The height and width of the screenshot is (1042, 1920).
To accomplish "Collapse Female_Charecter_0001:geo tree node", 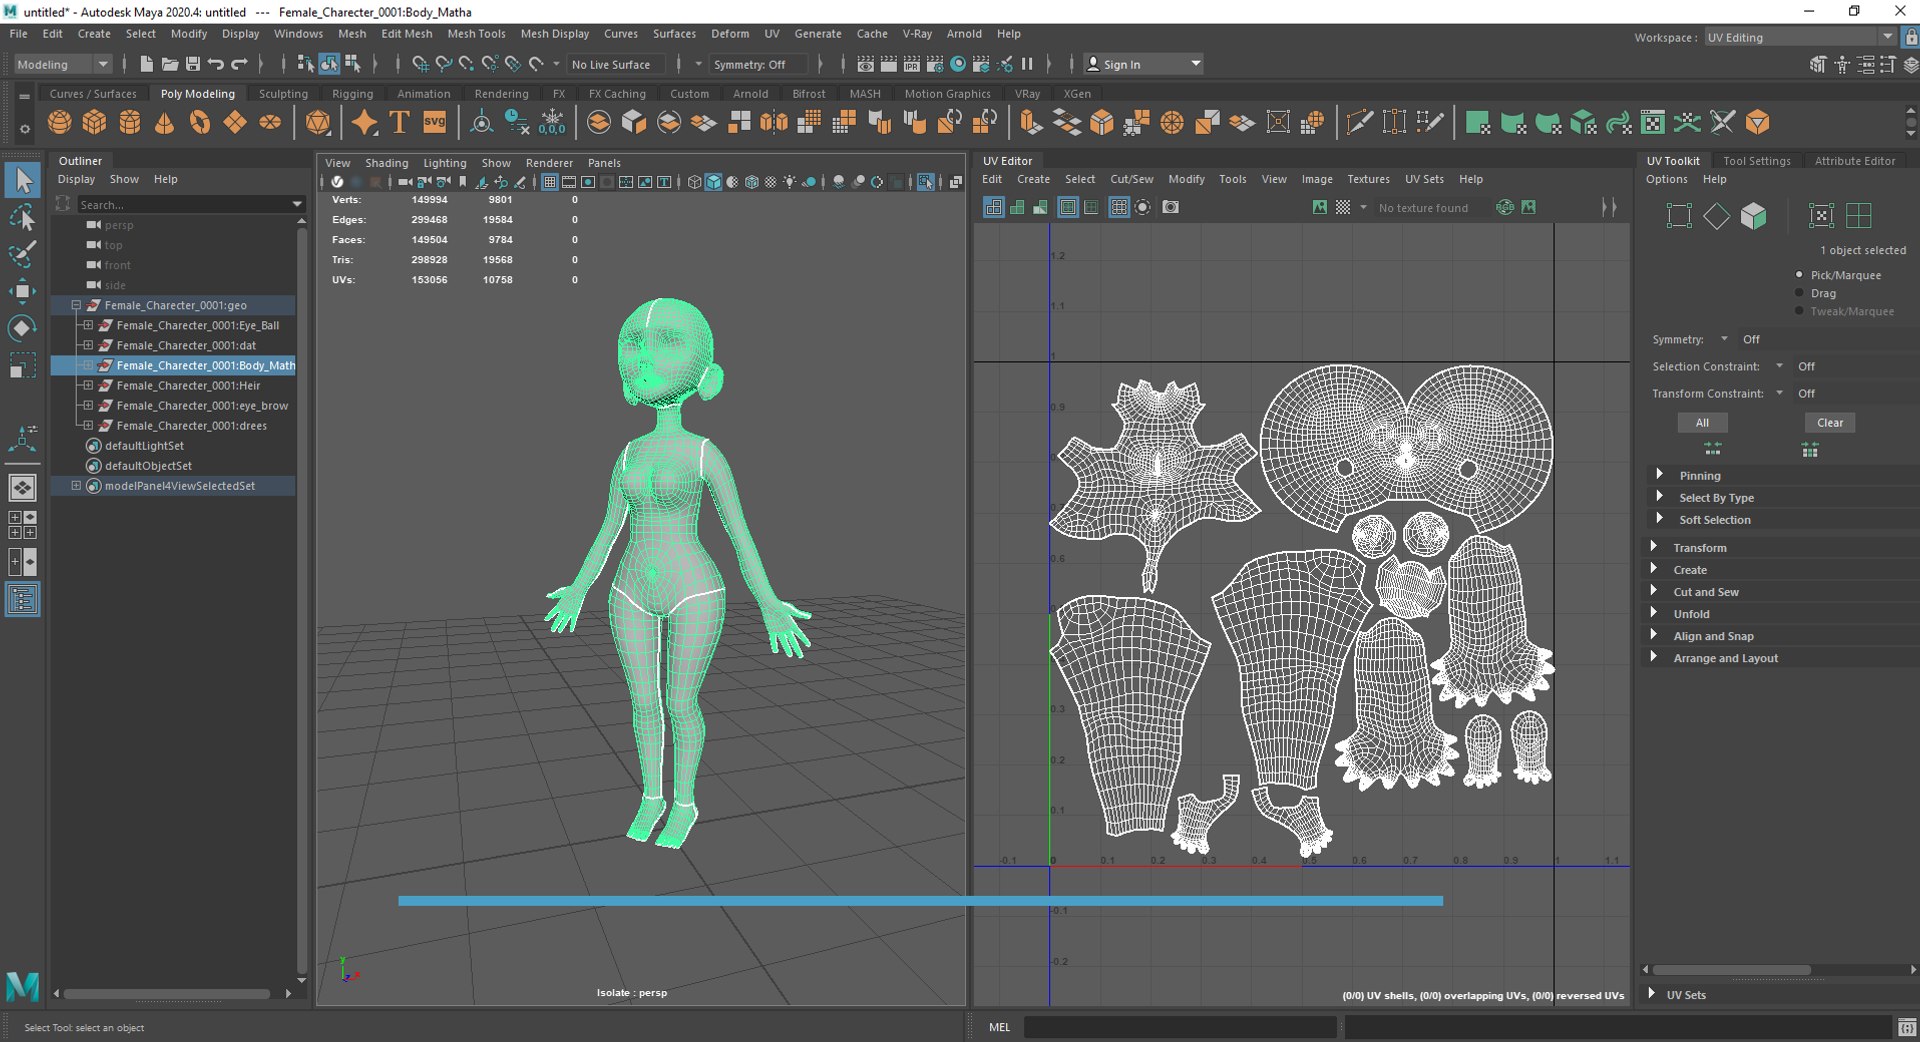I will (76, 305).
